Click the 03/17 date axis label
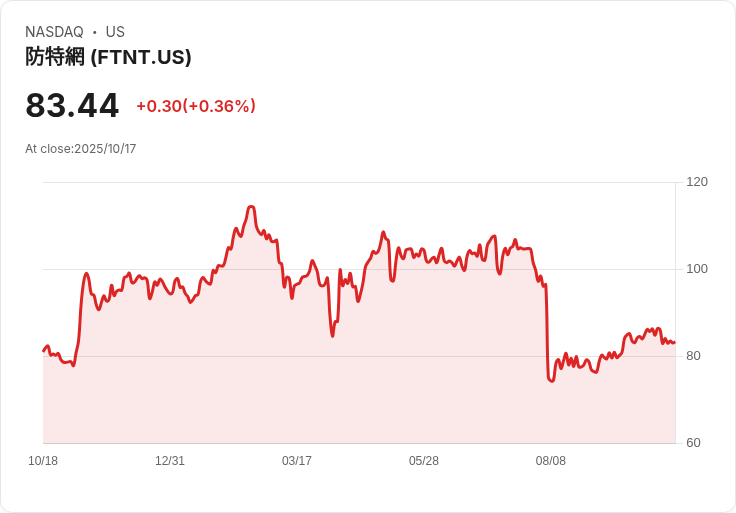Image resolution: width=736 pixels, height=513 pixels. (297, 461)
